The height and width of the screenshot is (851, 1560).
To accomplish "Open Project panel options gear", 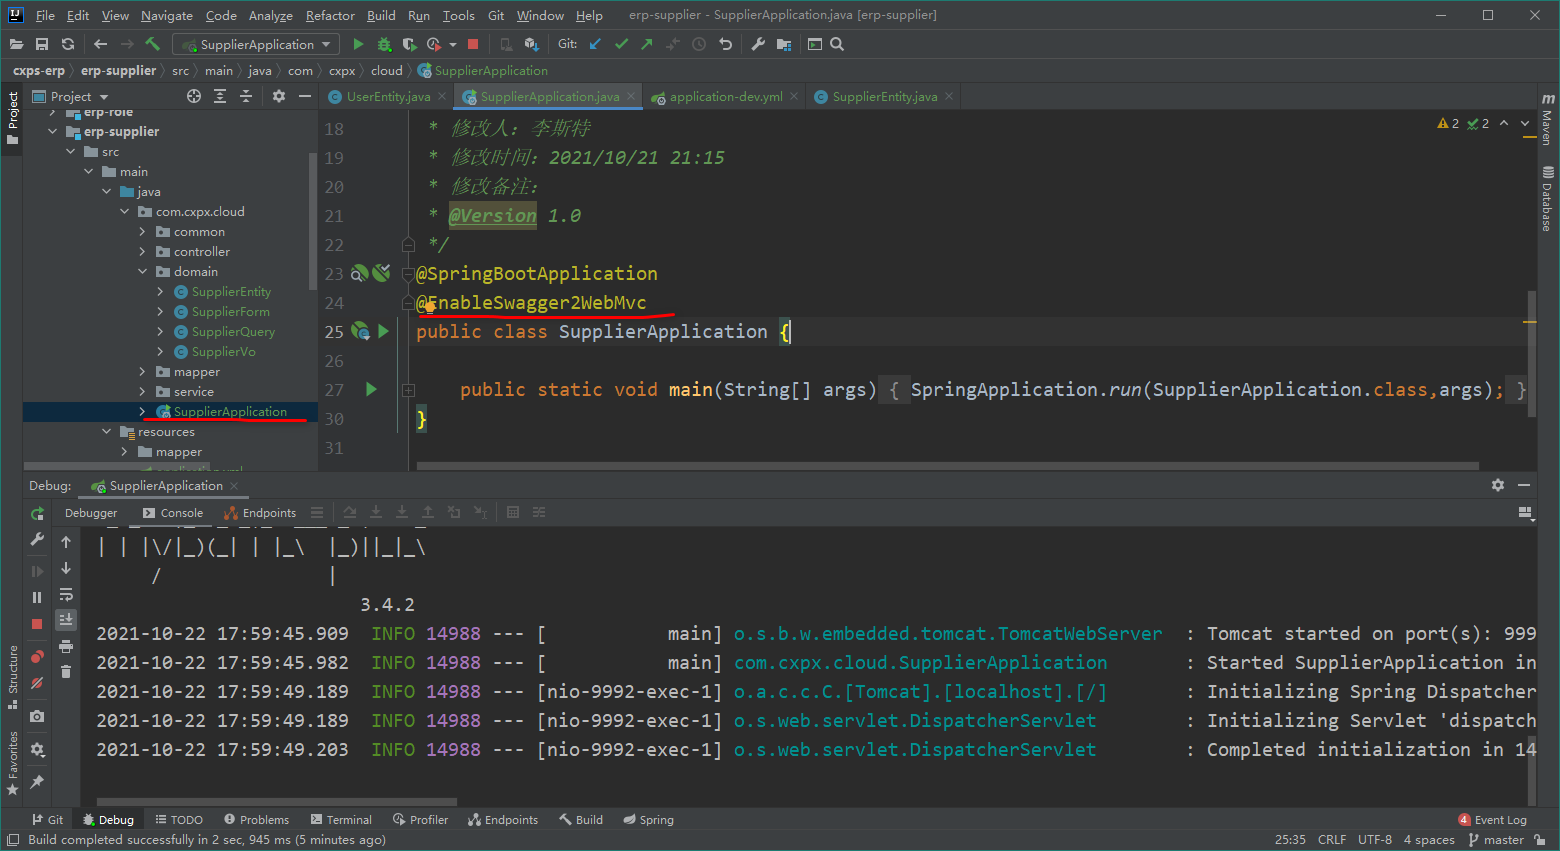I will pyautogui.click(x=279, y=96).
